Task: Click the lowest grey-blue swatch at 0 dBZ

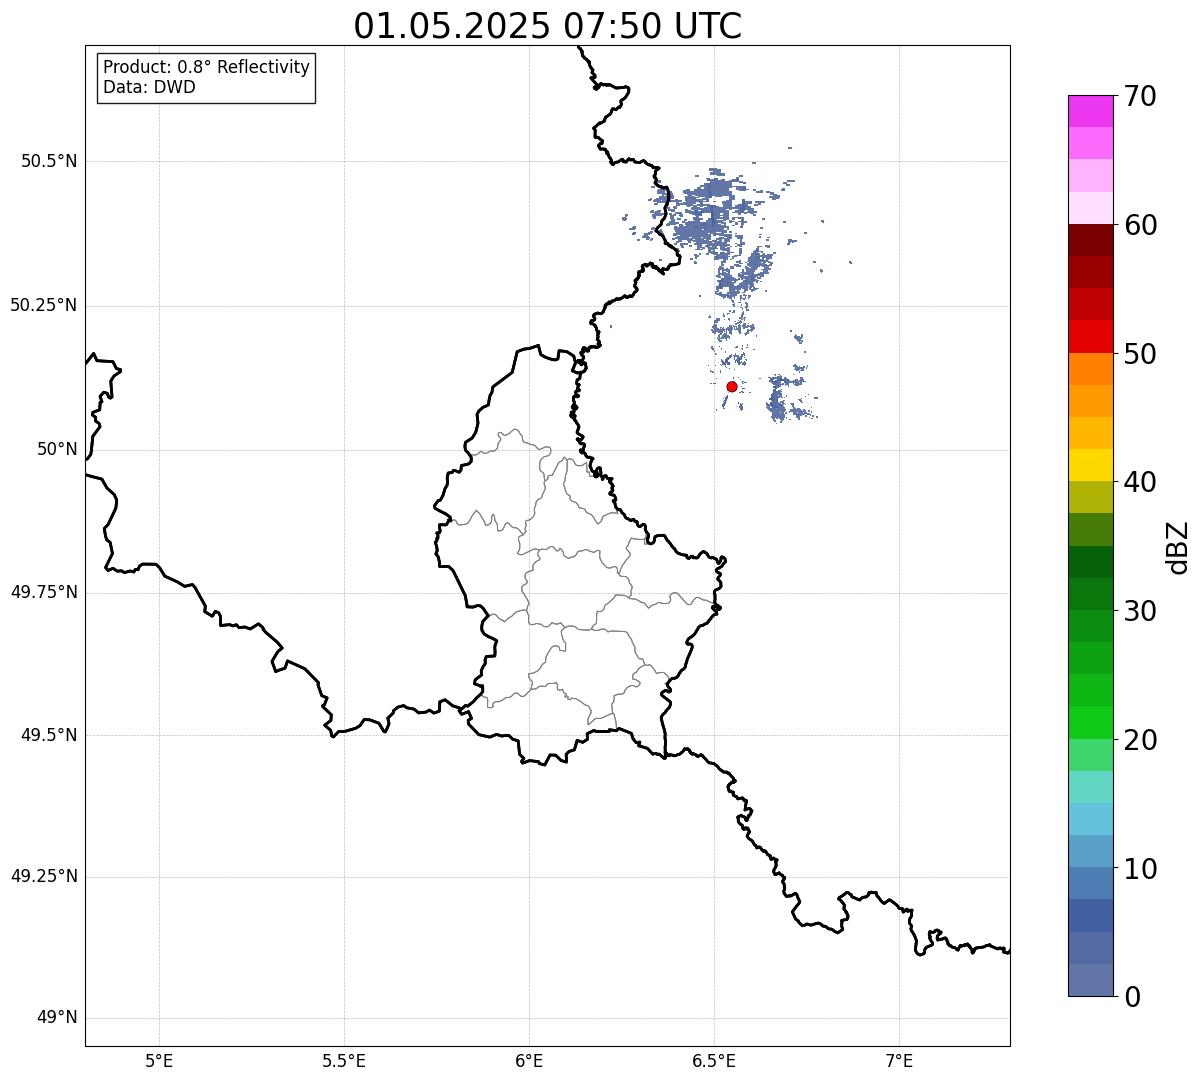Action: [1090, 980]
